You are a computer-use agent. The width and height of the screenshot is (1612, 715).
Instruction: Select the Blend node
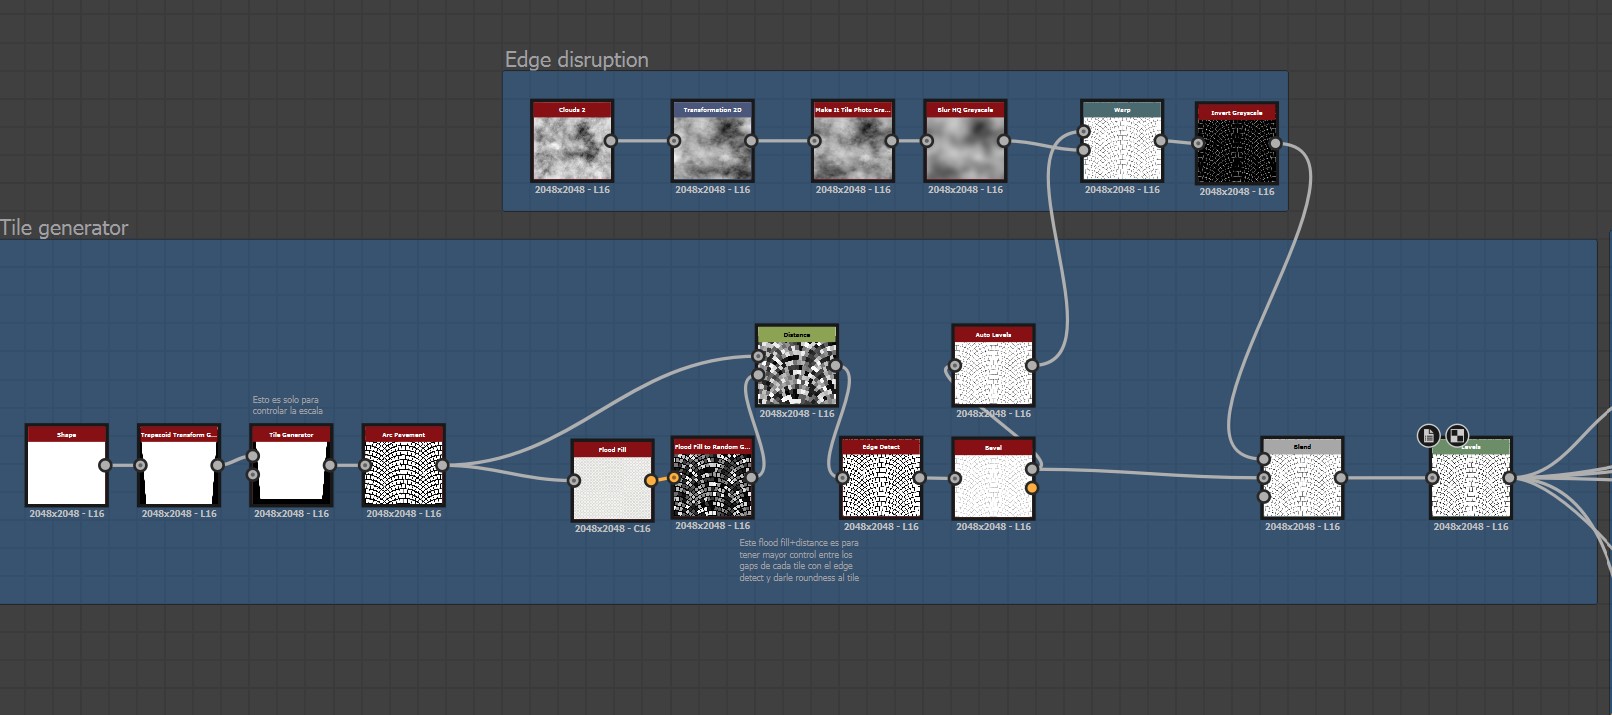pos(1302,478)
